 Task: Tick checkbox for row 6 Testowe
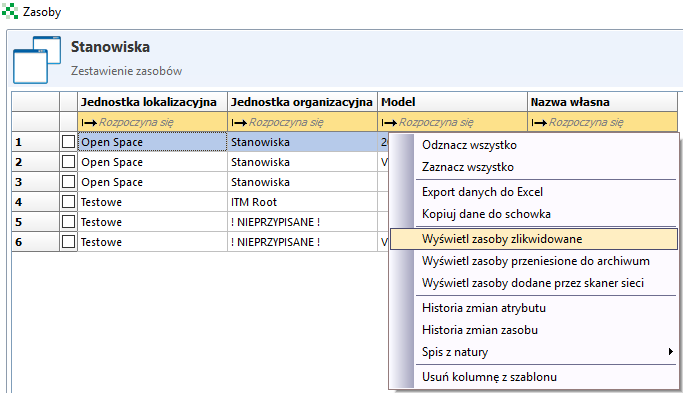point(68,242)
